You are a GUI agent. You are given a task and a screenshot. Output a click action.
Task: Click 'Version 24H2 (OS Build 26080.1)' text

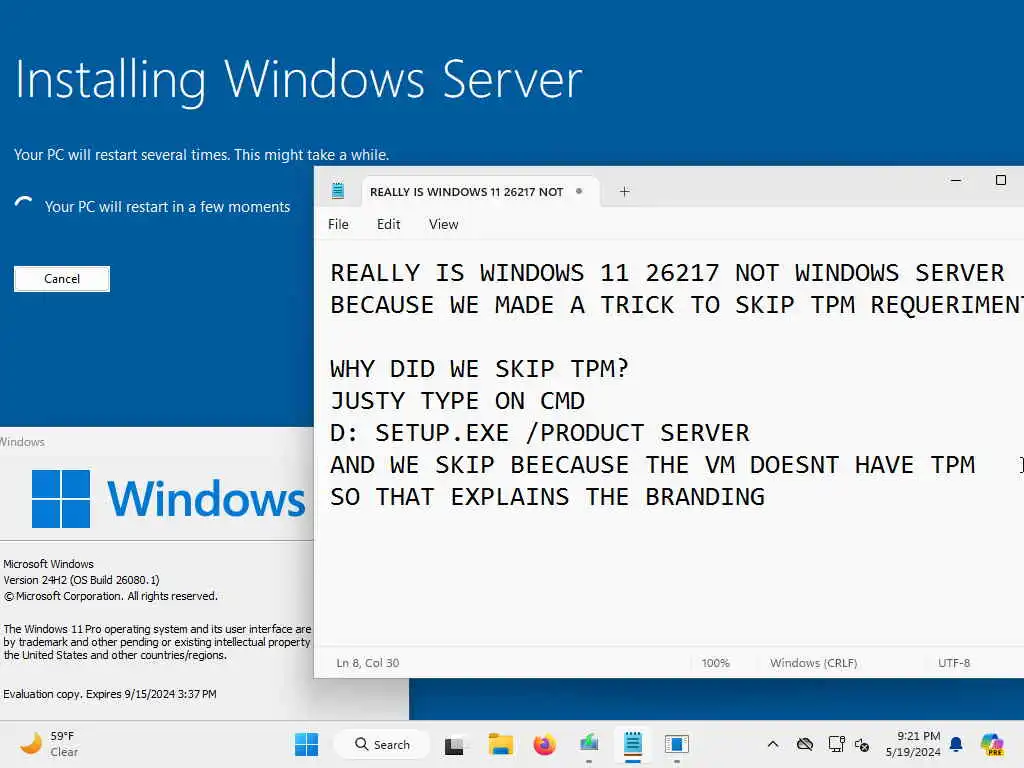(82, 580)
